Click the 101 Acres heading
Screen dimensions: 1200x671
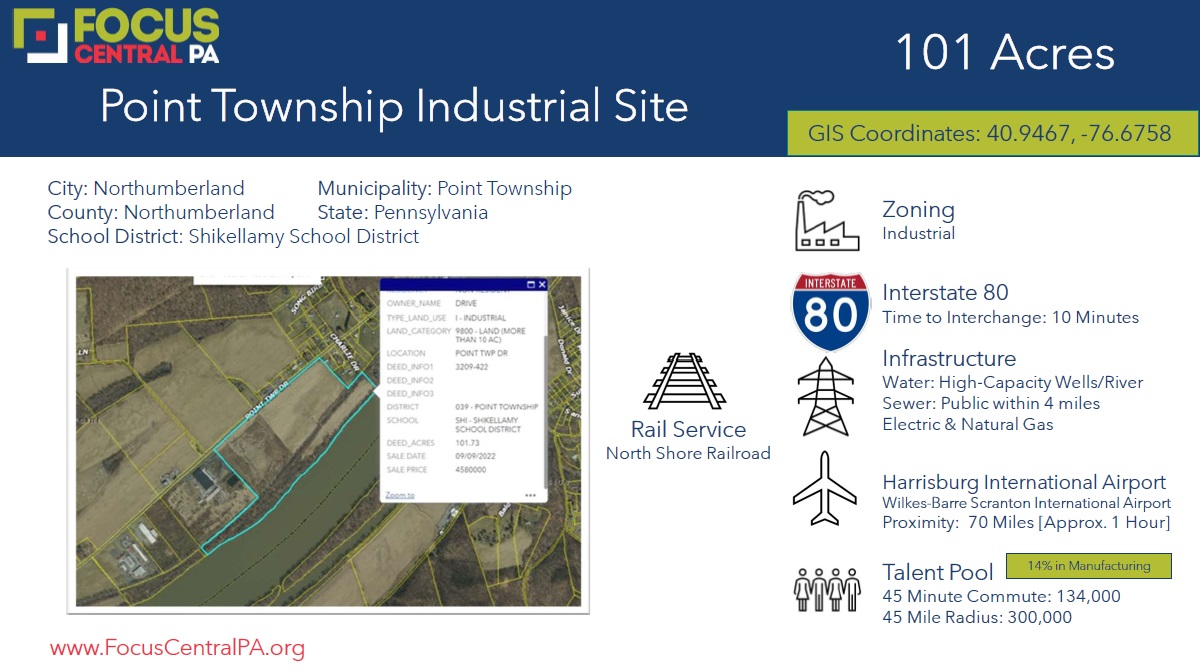click(x=1005, y=52)
